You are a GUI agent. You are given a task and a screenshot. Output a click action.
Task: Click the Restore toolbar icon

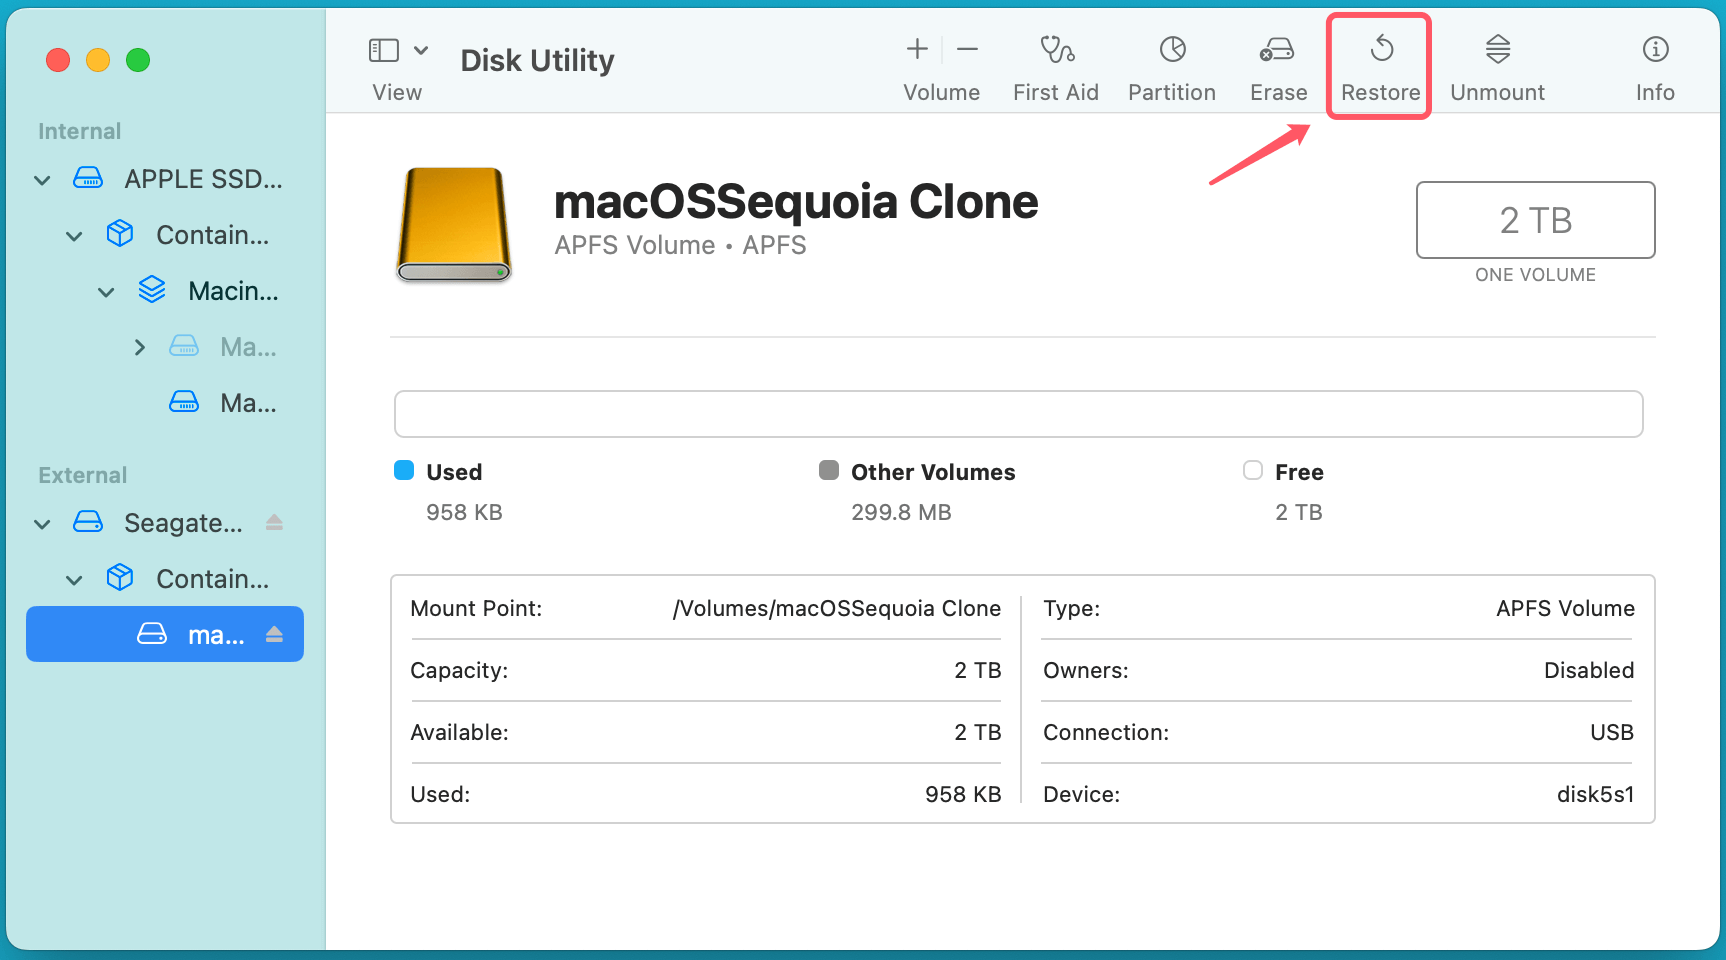pyautogui.click(x=1381, y=49)
